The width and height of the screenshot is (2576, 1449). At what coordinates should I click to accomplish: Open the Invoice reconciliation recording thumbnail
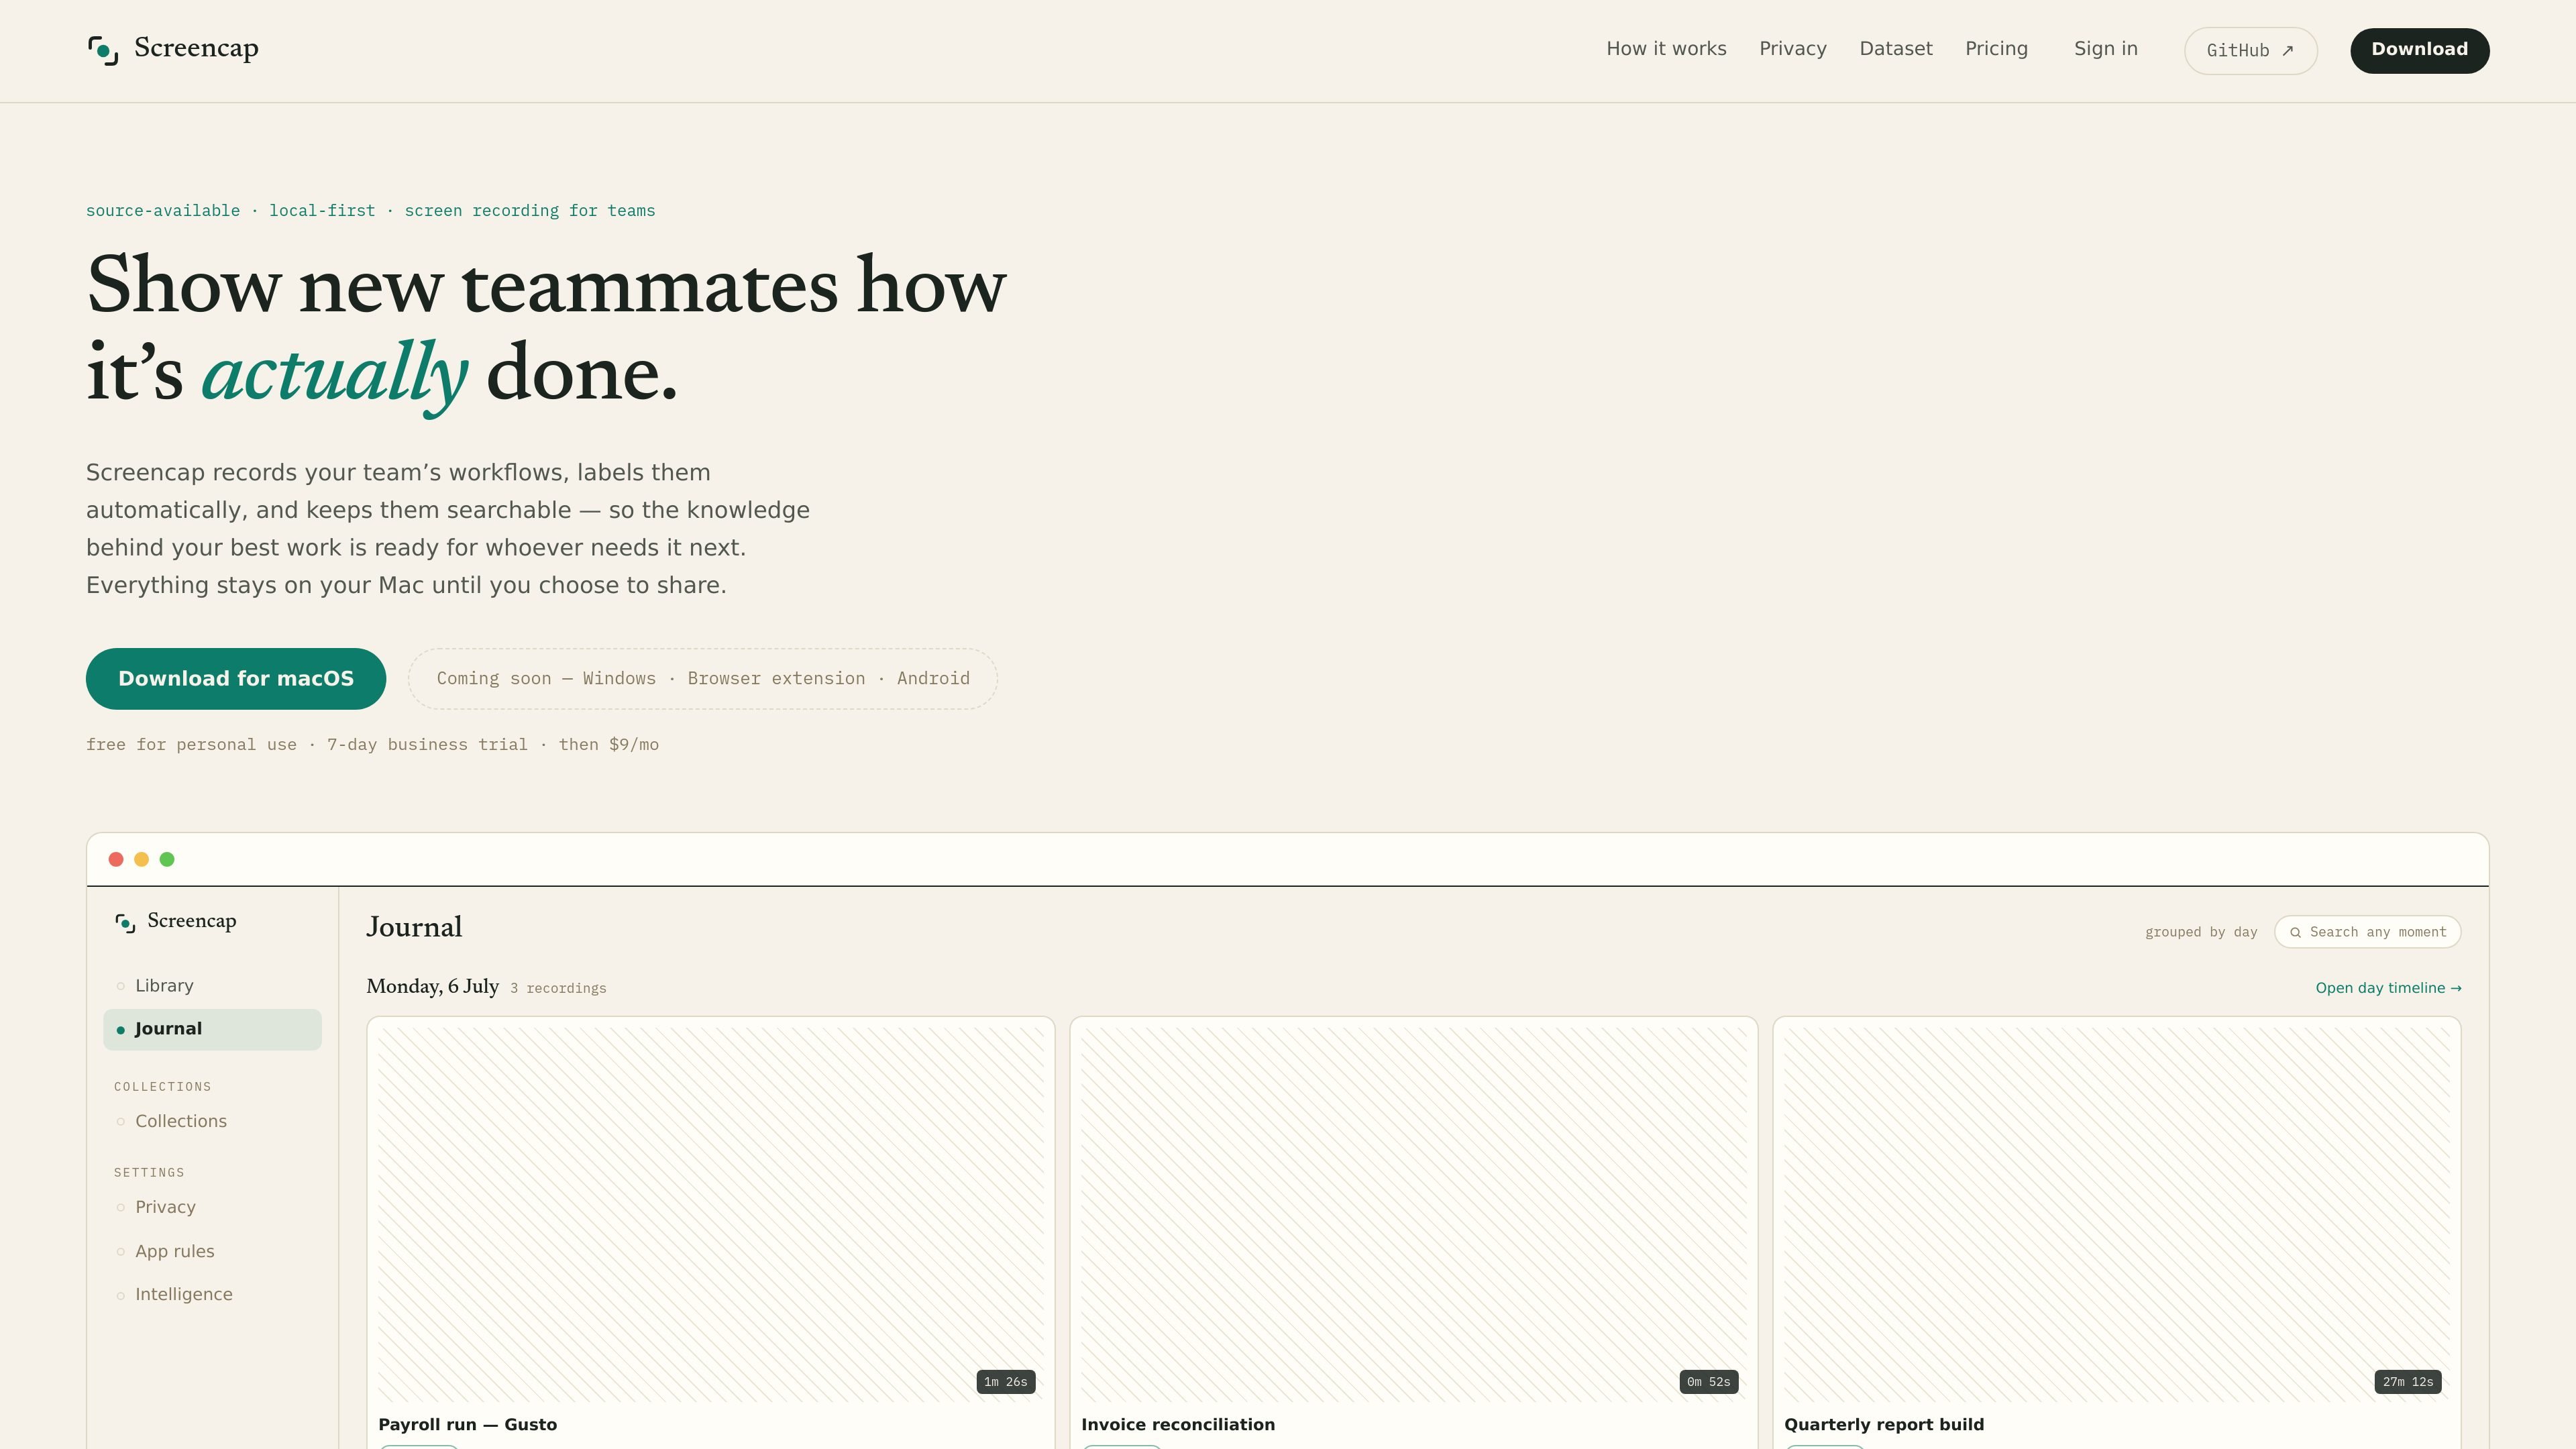coord(1414,1215)
